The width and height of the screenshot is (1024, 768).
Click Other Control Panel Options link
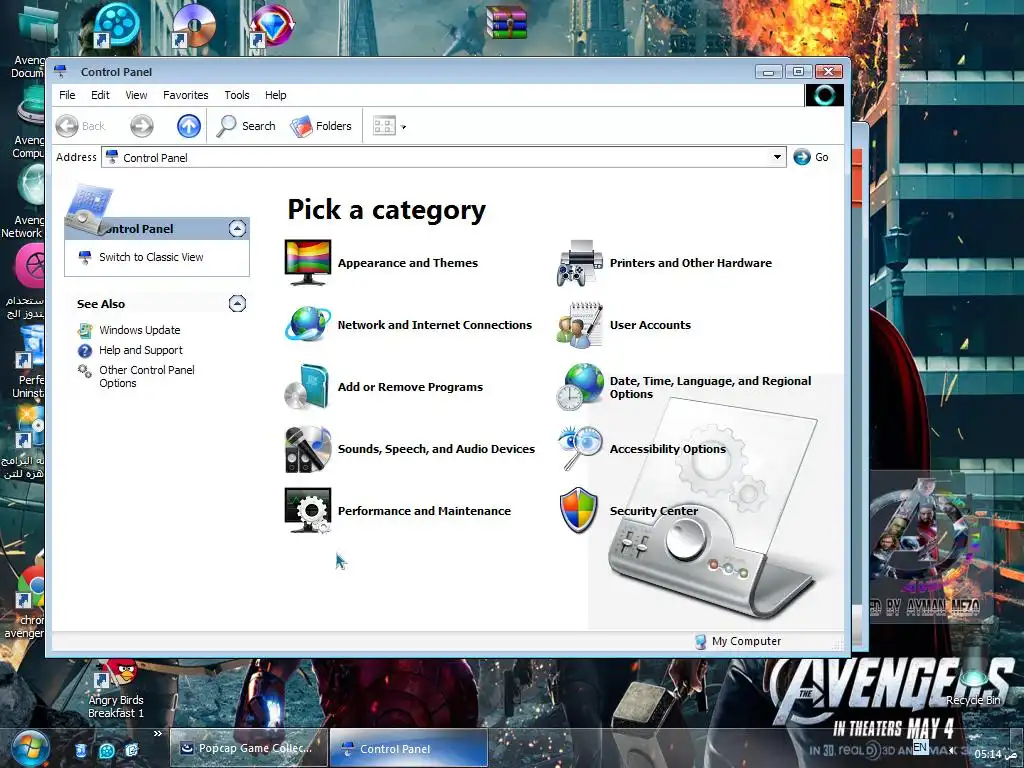click(147, 377)
